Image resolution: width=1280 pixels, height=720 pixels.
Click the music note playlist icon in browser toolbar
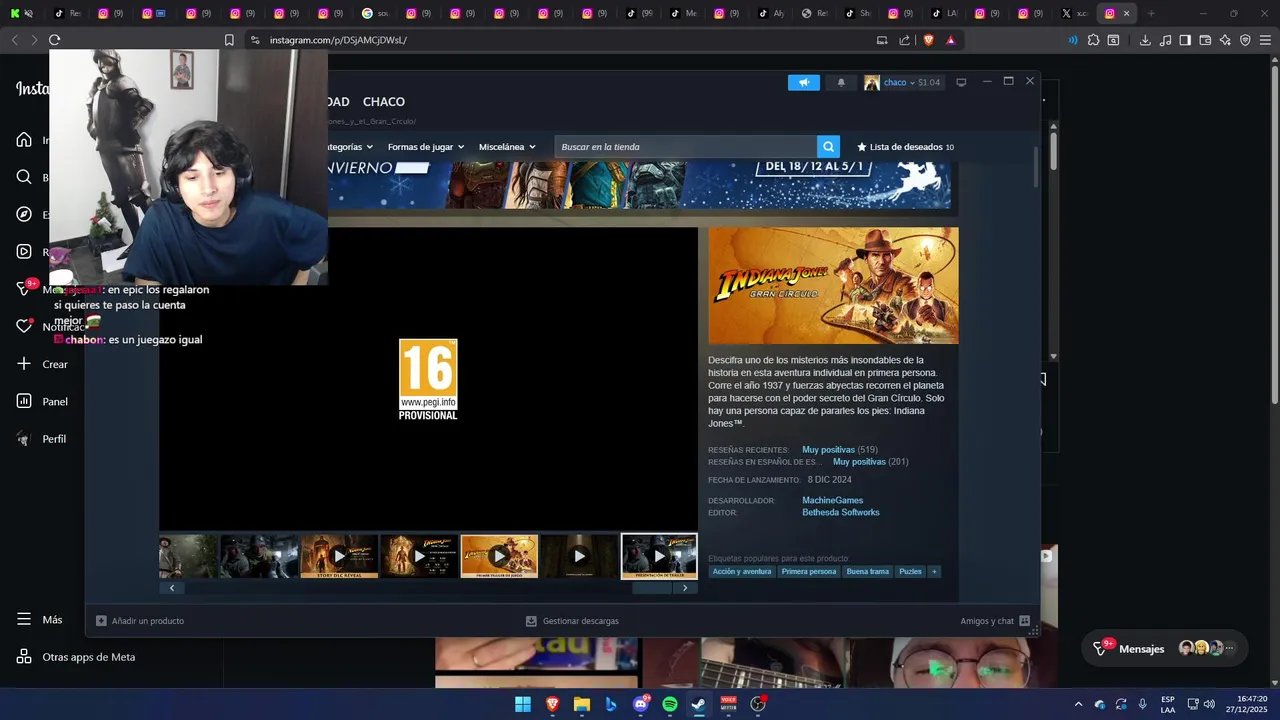coord(1166,40)
